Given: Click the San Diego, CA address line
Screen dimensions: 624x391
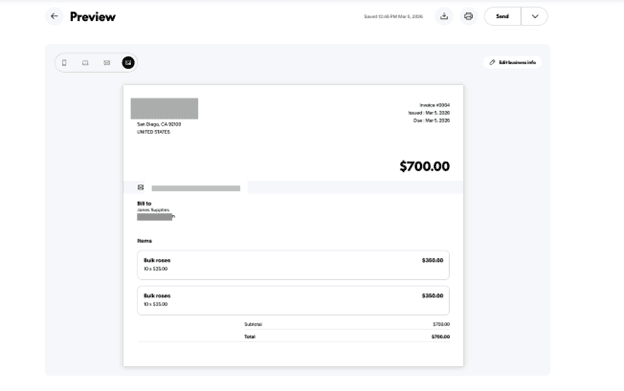Looking at the screenshot, I should tap(159, 124).
